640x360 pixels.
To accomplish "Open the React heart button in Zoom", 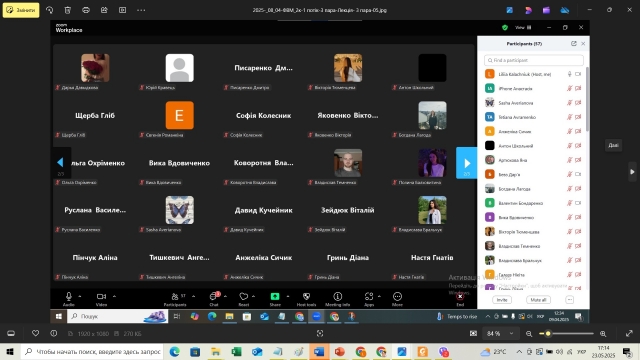I will pyautogui.click(x=244, y=299).
